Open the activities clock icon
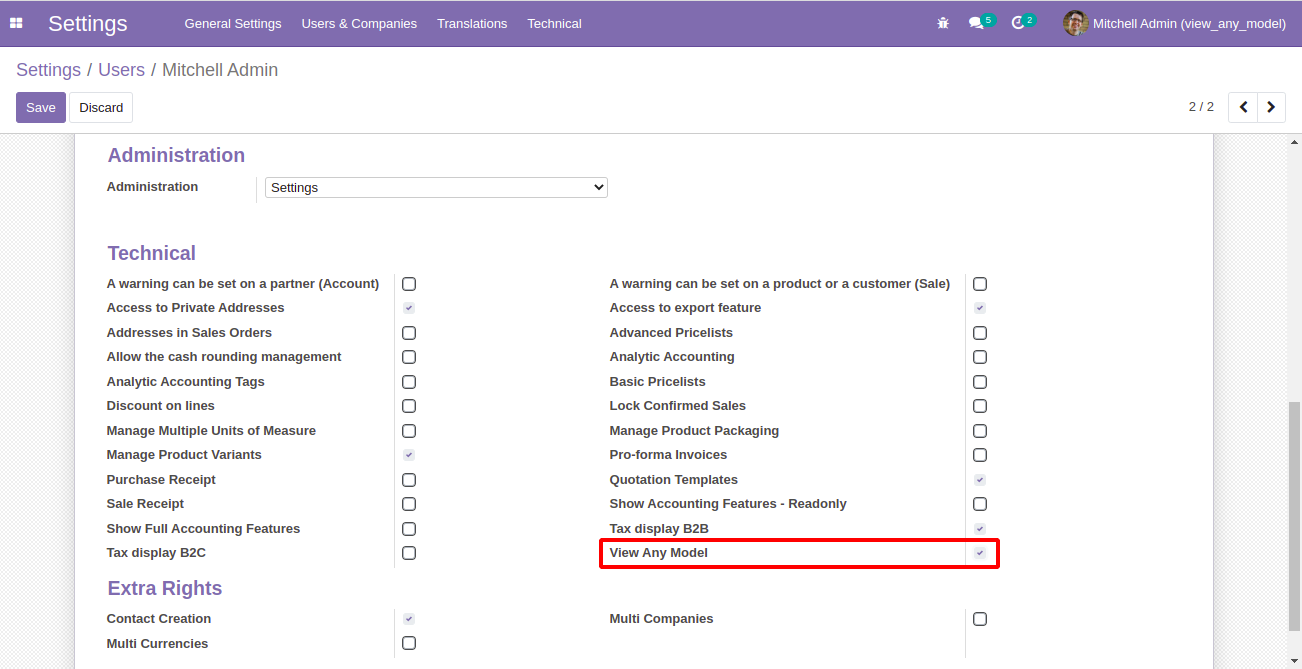Screen dimensions: 1302x669 point(1018,23)
